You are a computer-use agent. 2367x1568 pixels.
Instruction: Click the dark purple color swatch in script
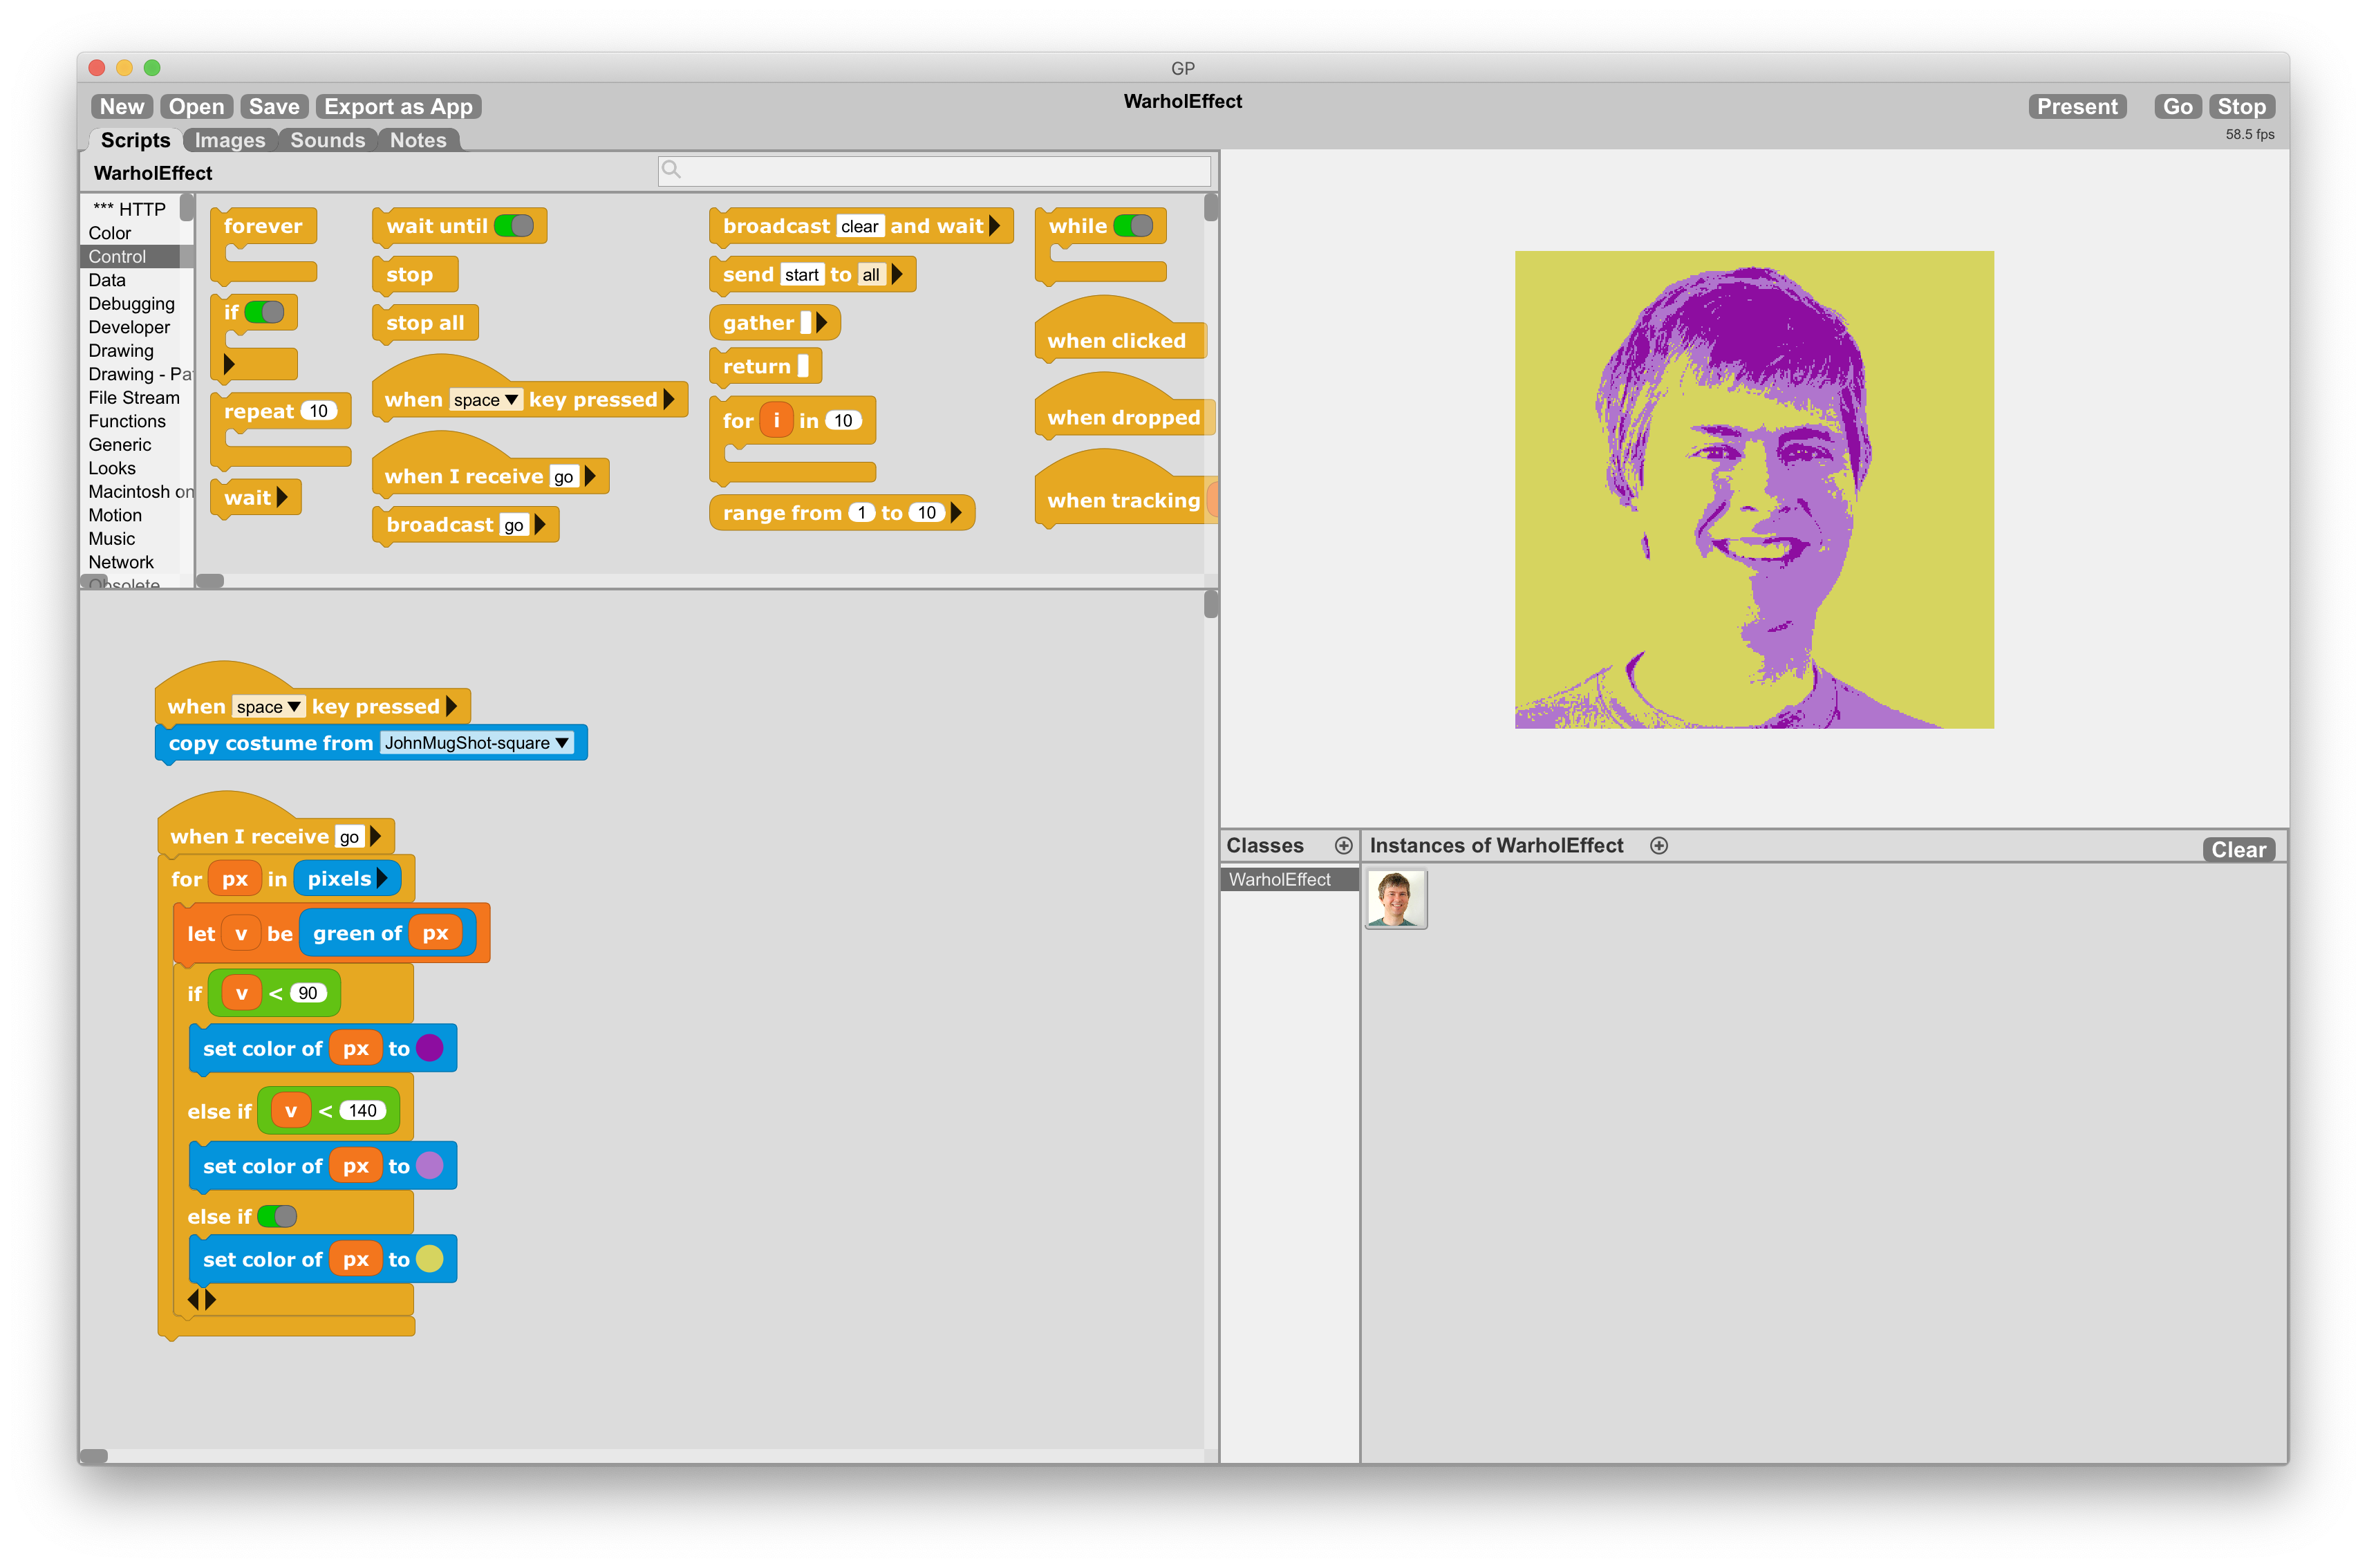430,1048
